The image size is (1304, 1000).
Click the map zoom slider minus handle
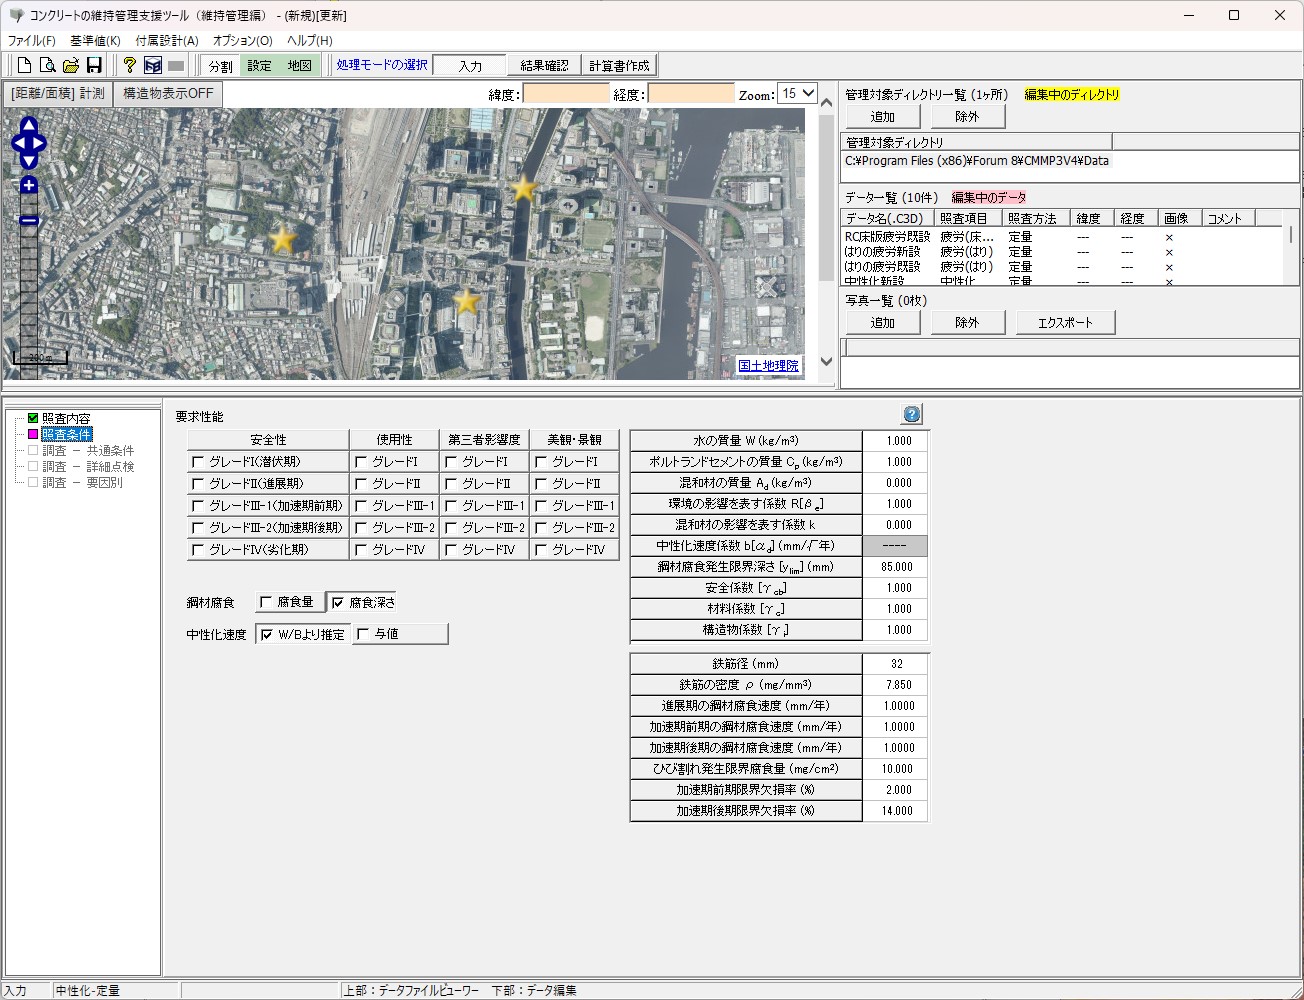pos(29,221)
